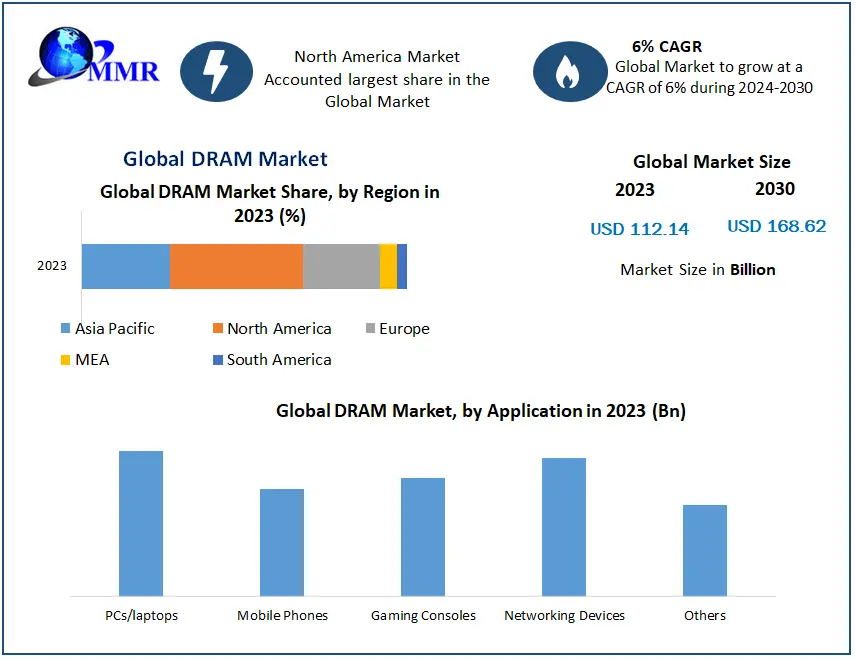Click the flame CAGR icon
Viewport: 856px width, 660px height.
tap(569, 72)
